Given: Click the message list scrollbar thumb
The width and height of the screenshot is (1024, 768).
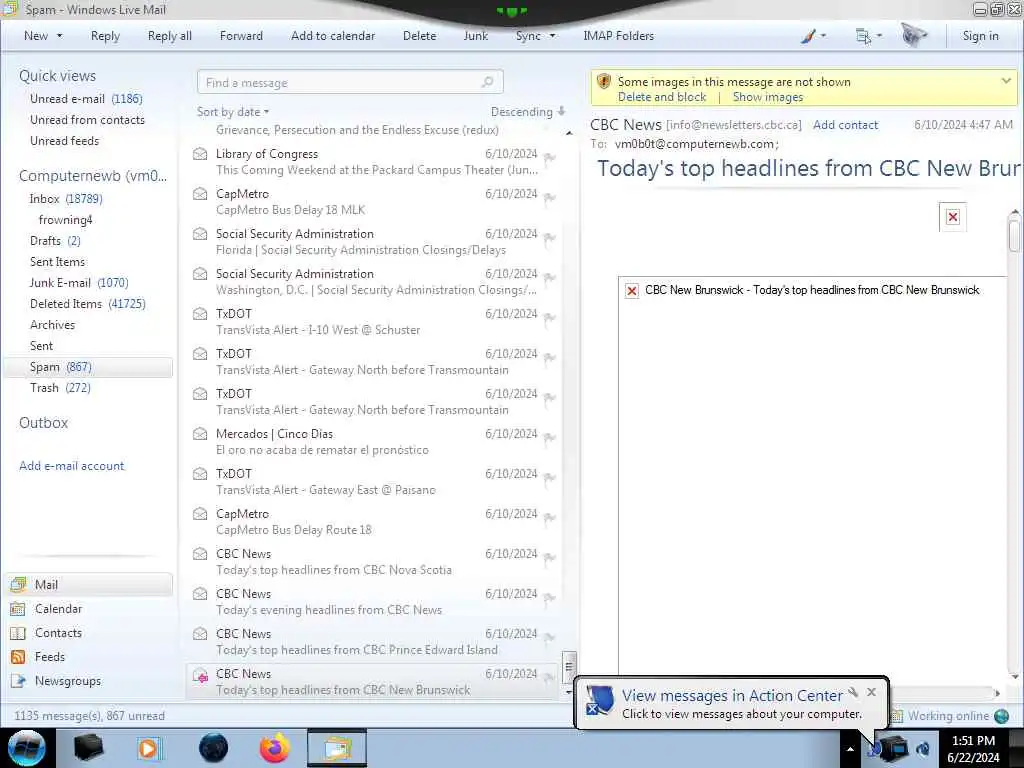Looking at the screenshot, I should [569, 667].
